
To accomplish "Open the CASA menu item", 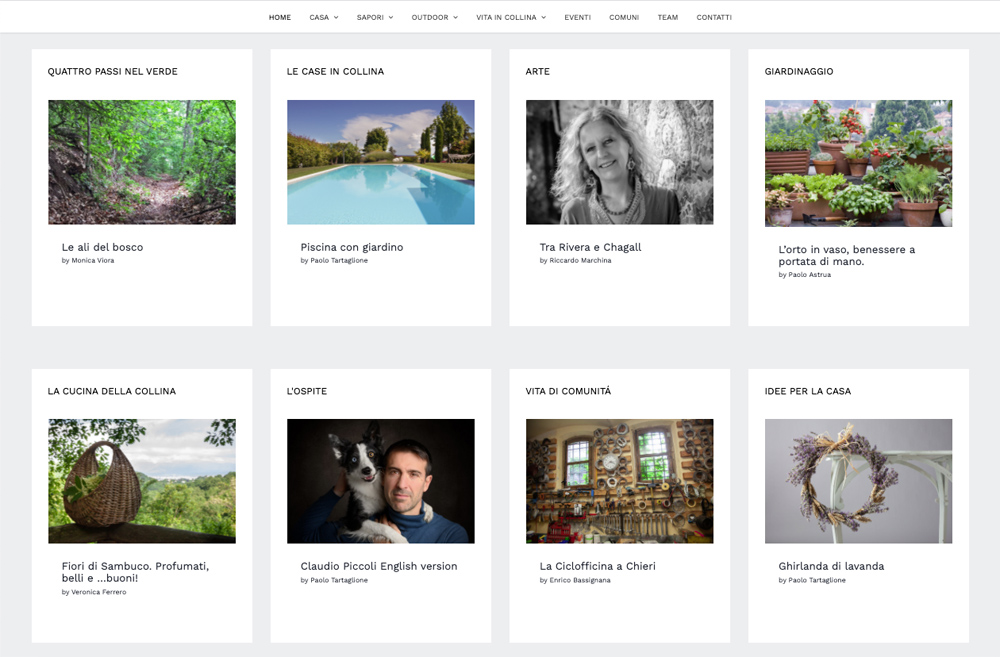I will click(x=319, y=17).
